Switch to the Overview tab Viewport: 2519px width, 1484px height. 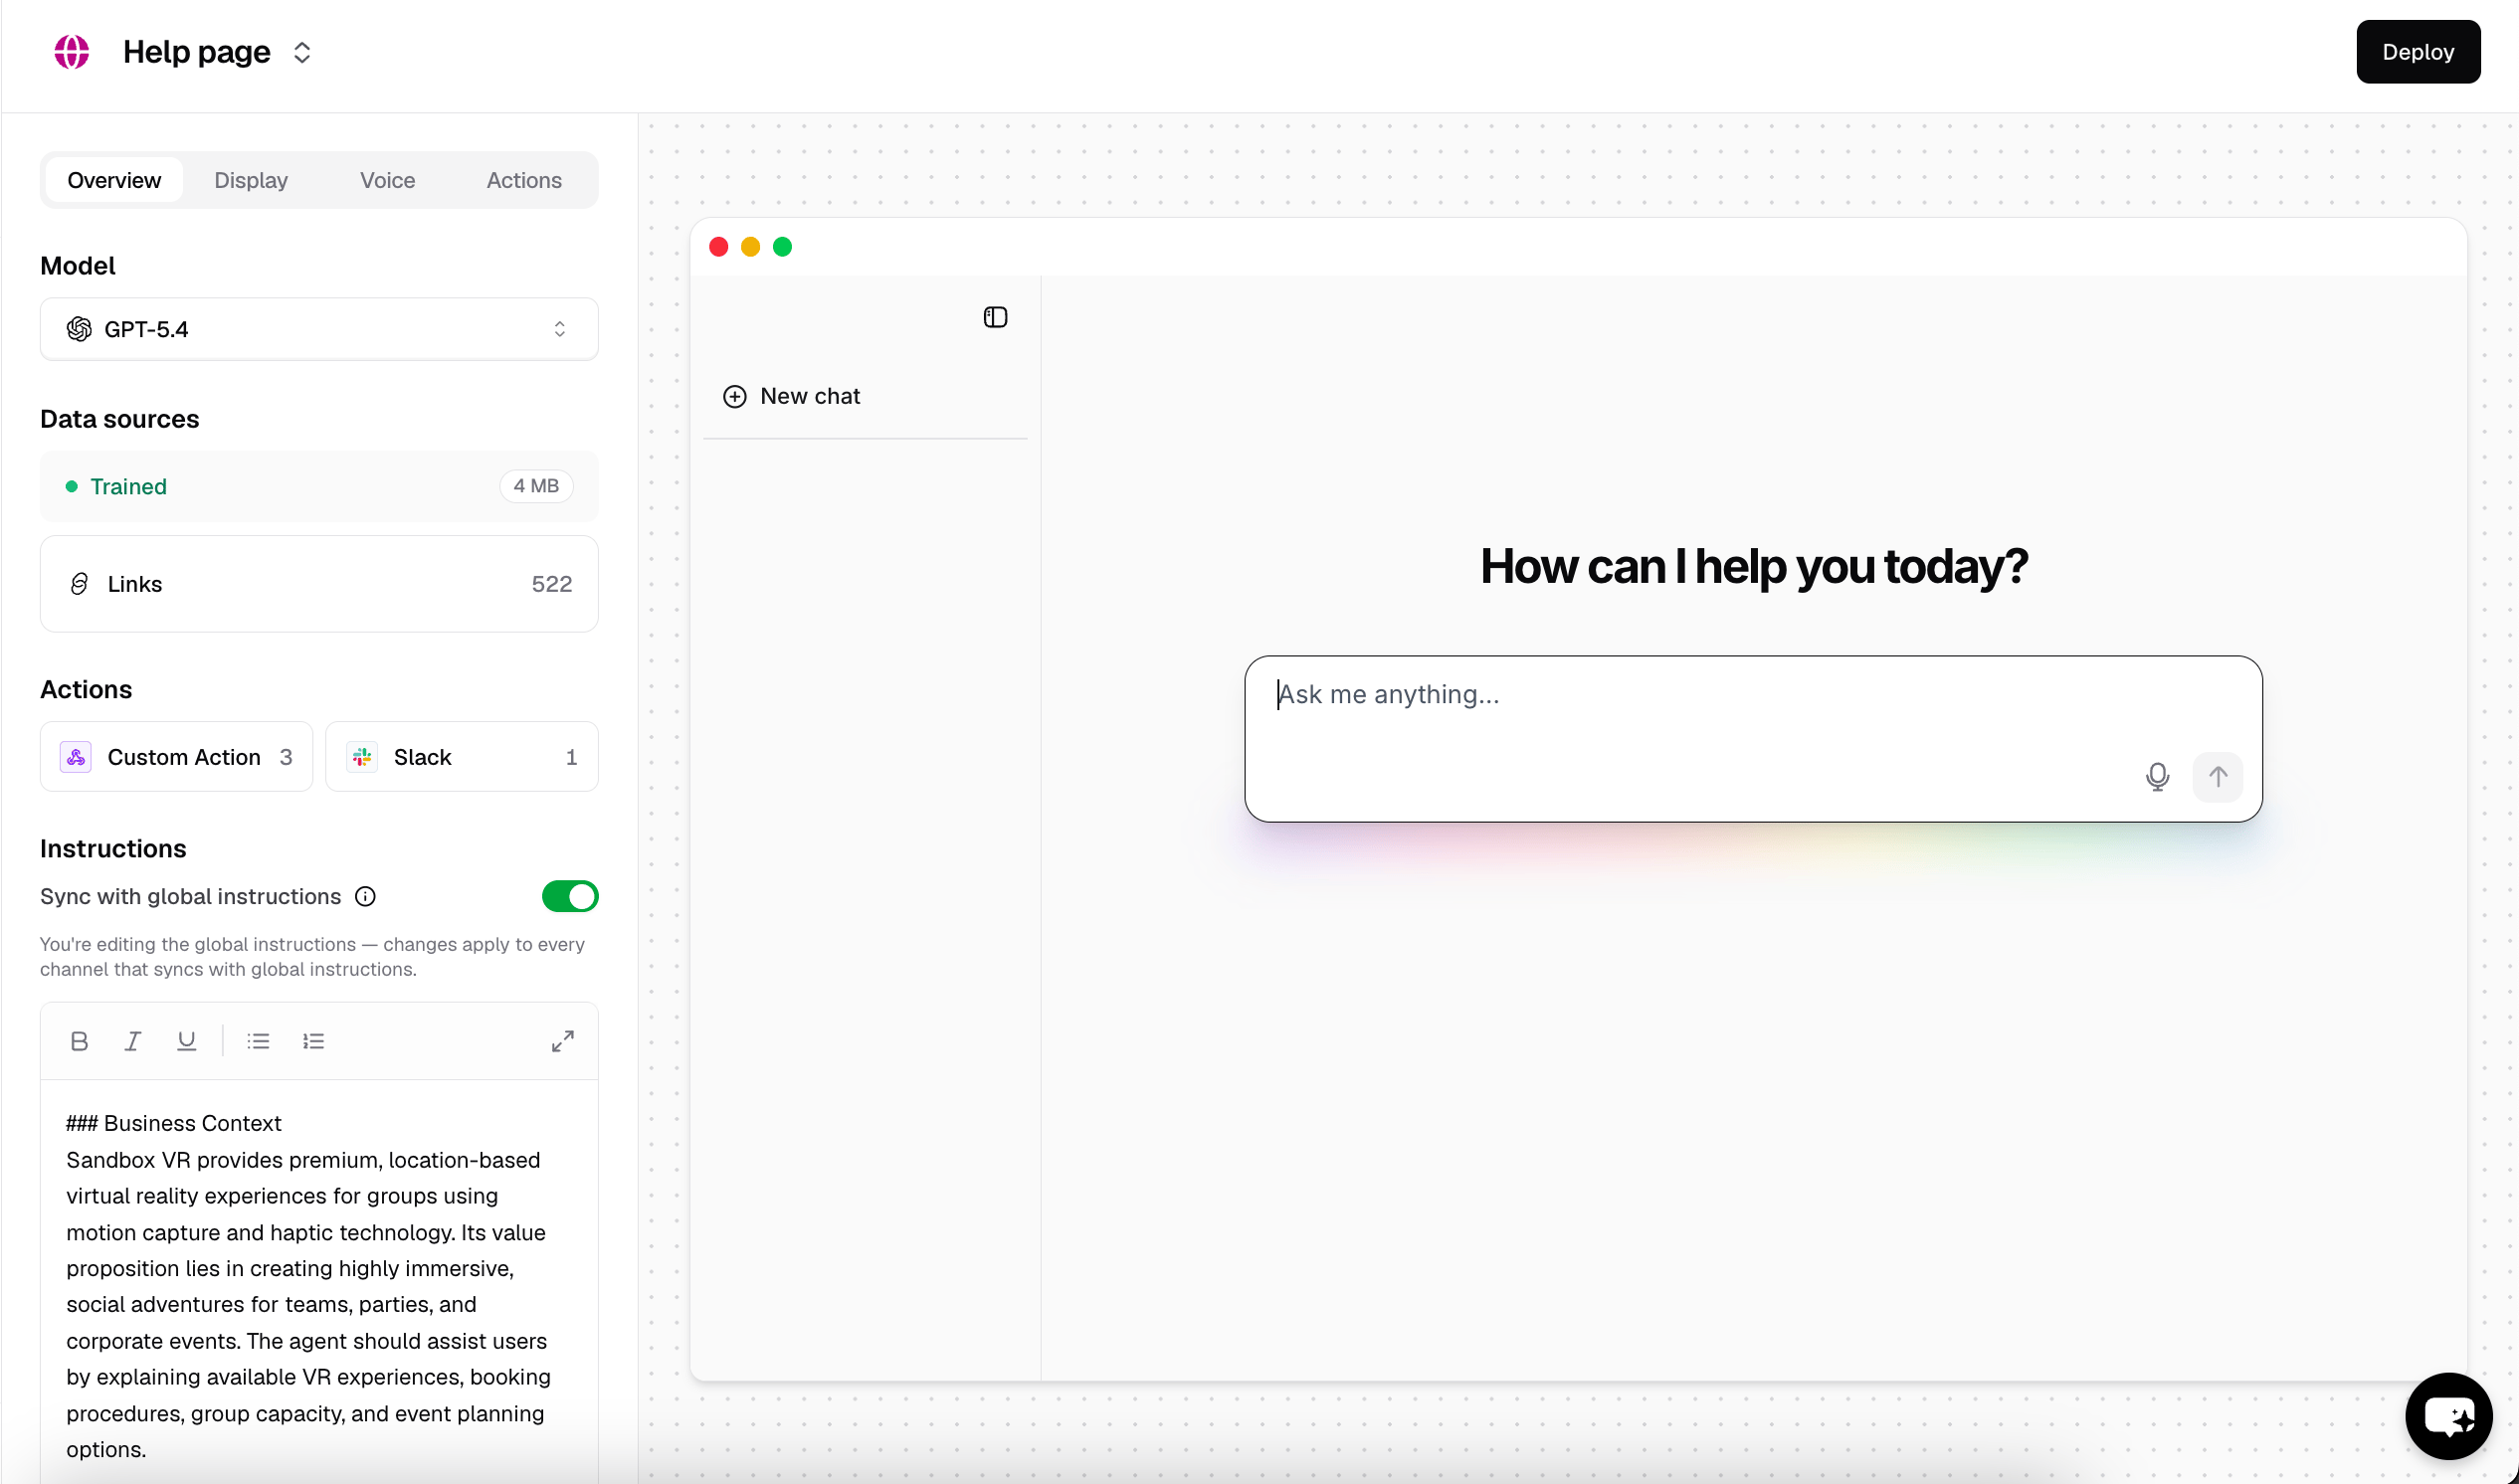click(114, 180)
